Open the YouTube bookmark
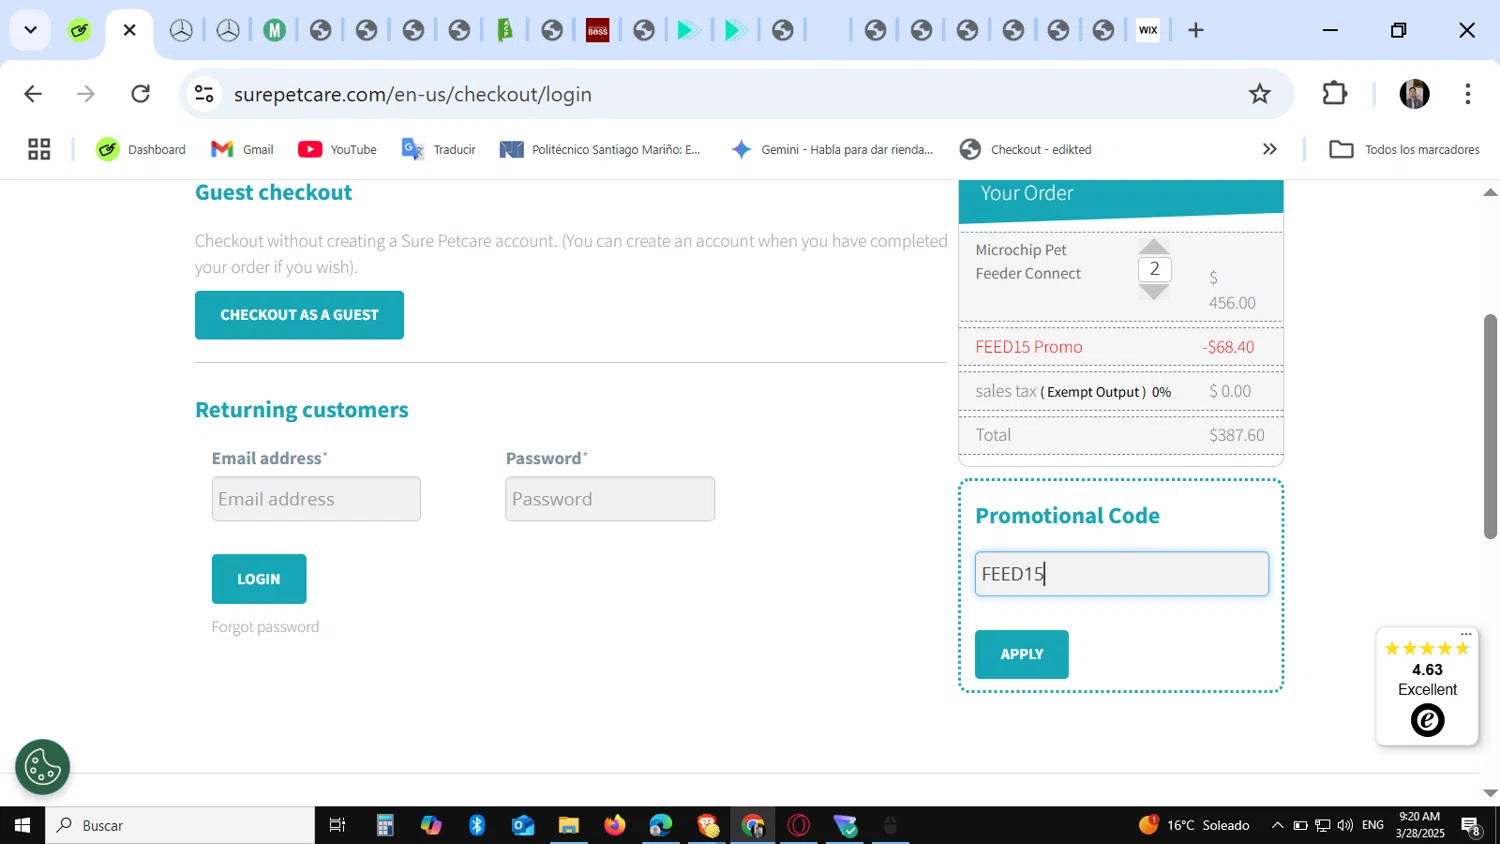Image resolution: width=1500 pixels, height=844 pixels. [x=337, y=149]
